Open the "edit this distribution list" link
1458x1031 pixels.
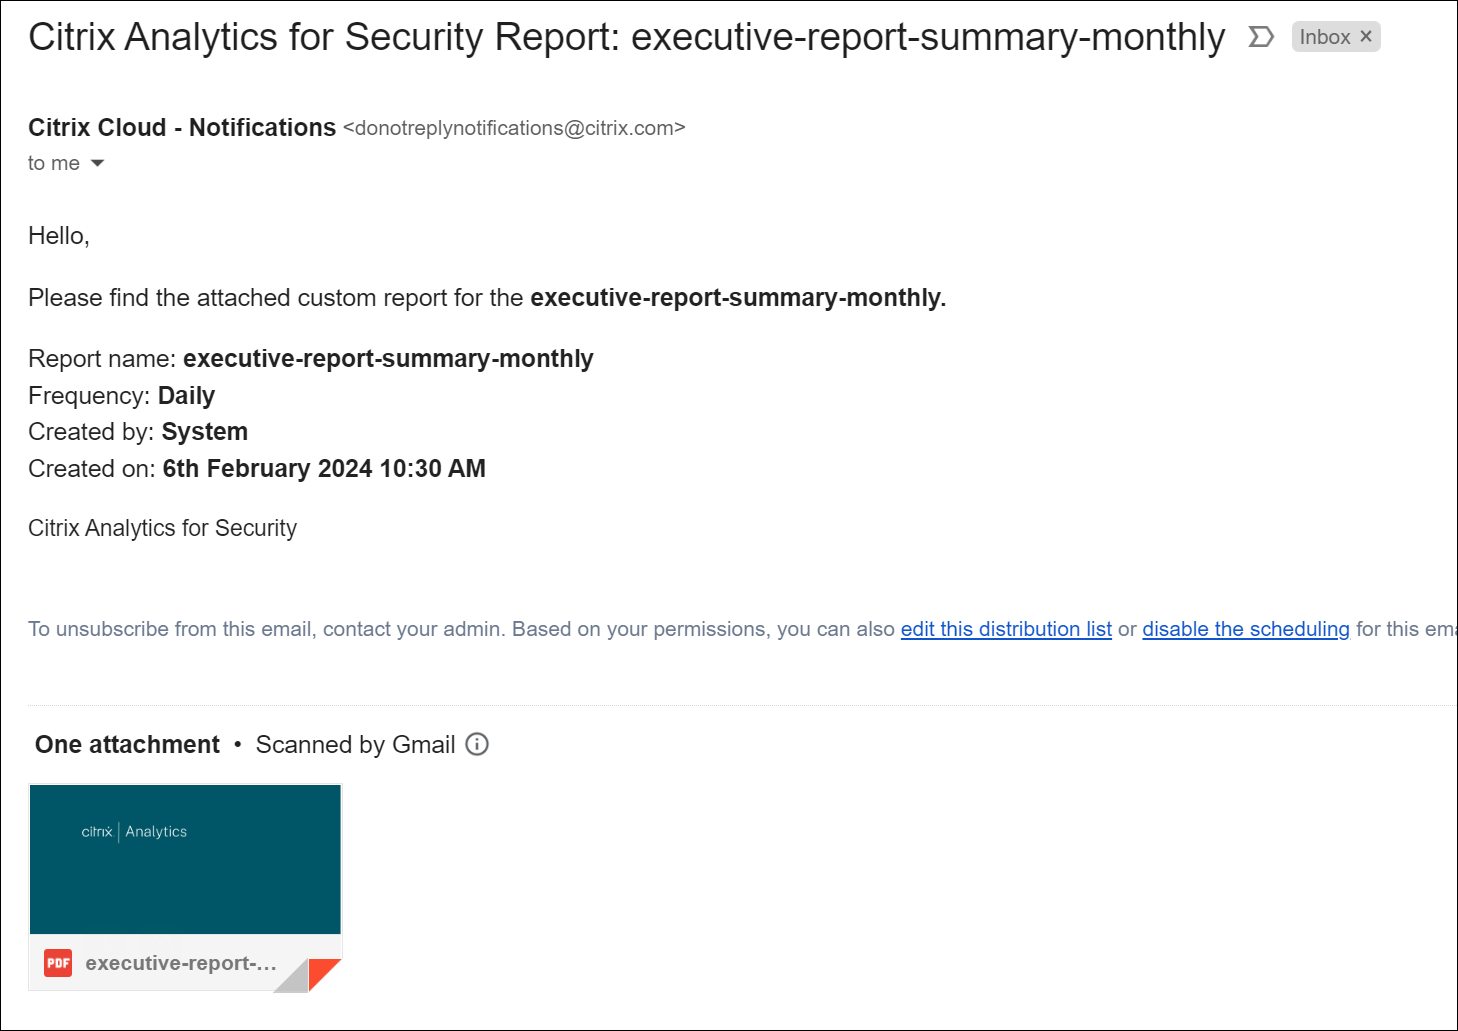pos(1006,629)
